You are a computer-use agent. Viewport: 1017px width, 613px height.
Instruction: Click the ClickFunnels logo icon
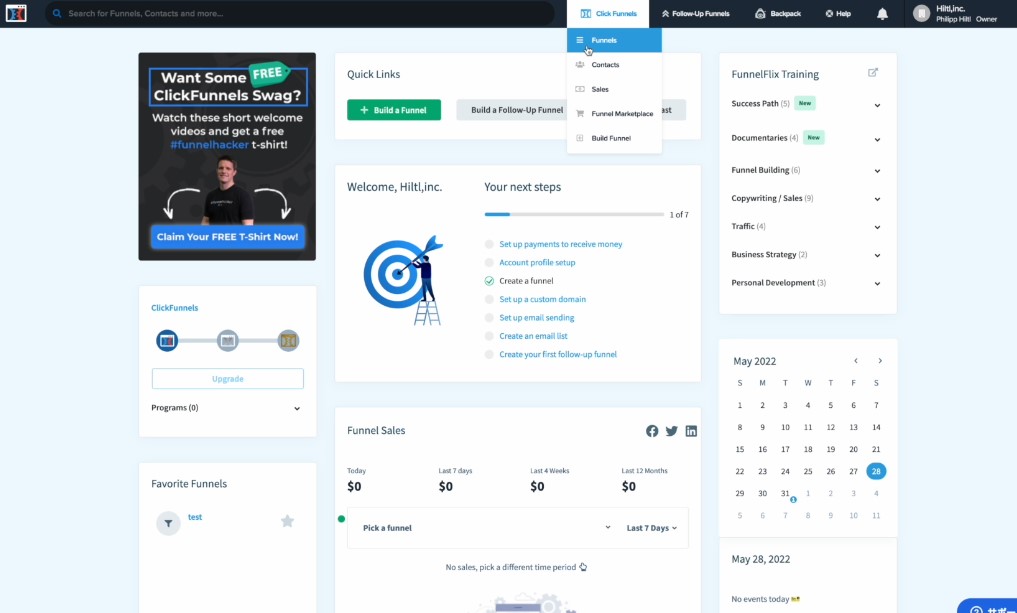coord(16,13)
